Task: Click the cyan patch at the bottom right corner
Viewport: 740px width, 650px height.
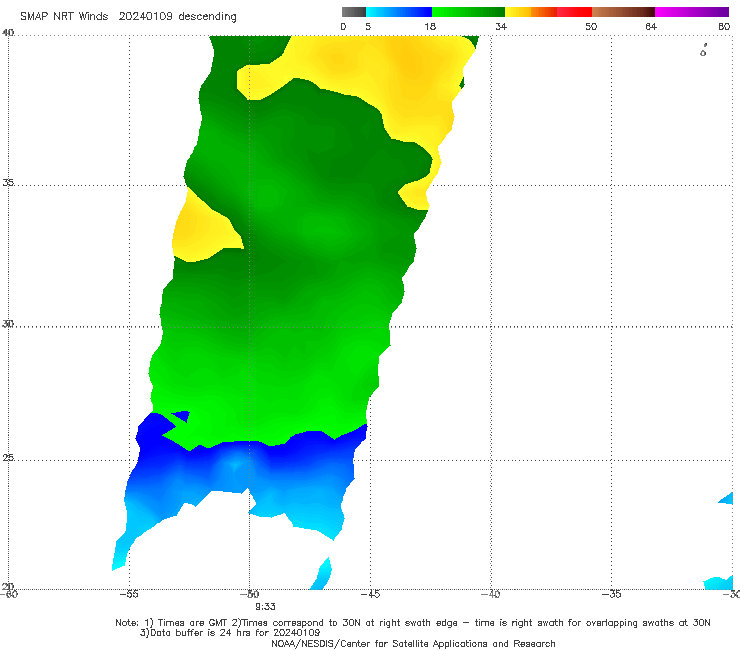Action: pos(719,583)
